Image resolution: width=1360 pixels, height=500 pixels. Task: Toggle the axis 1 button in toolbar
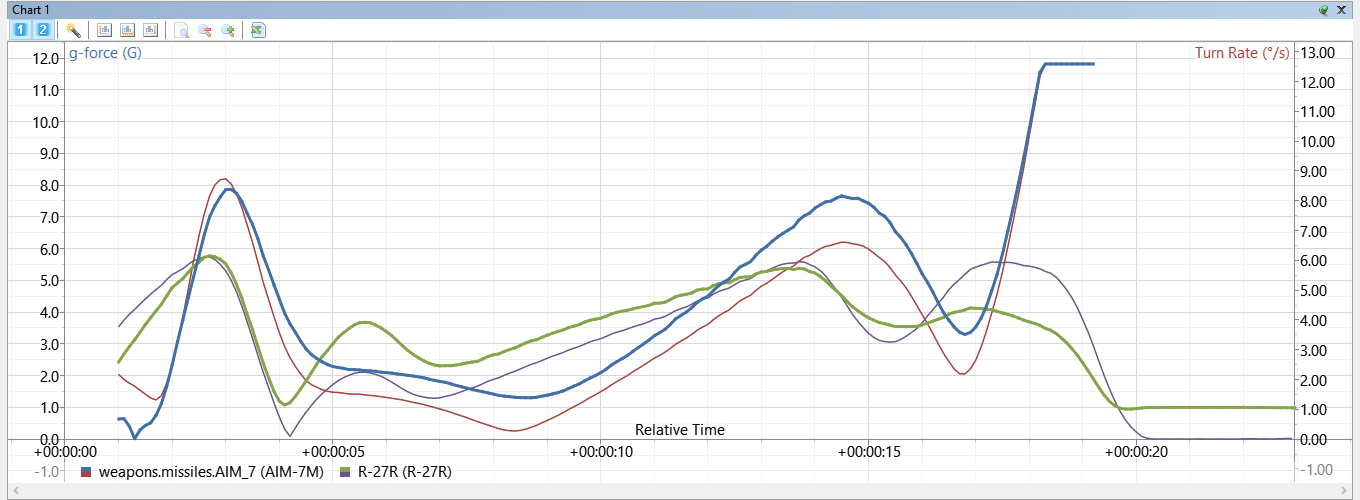(21, 29)
